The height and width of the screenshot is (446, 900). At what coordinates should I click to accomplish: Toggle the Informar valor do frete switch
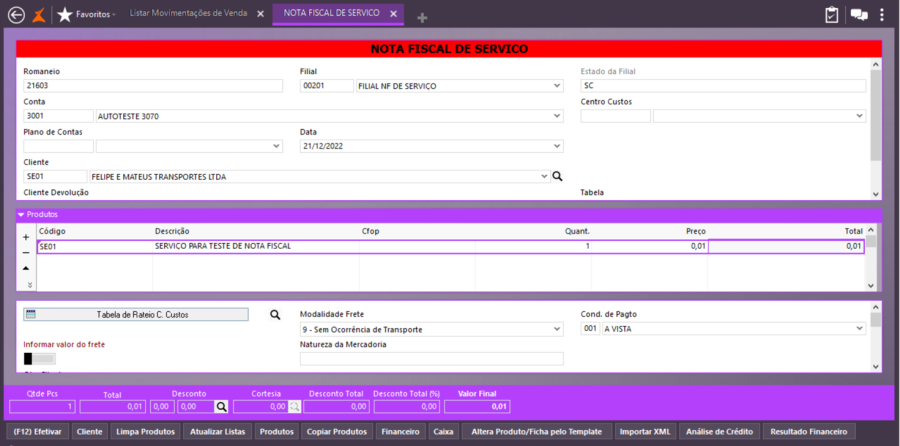coord(40,359)
